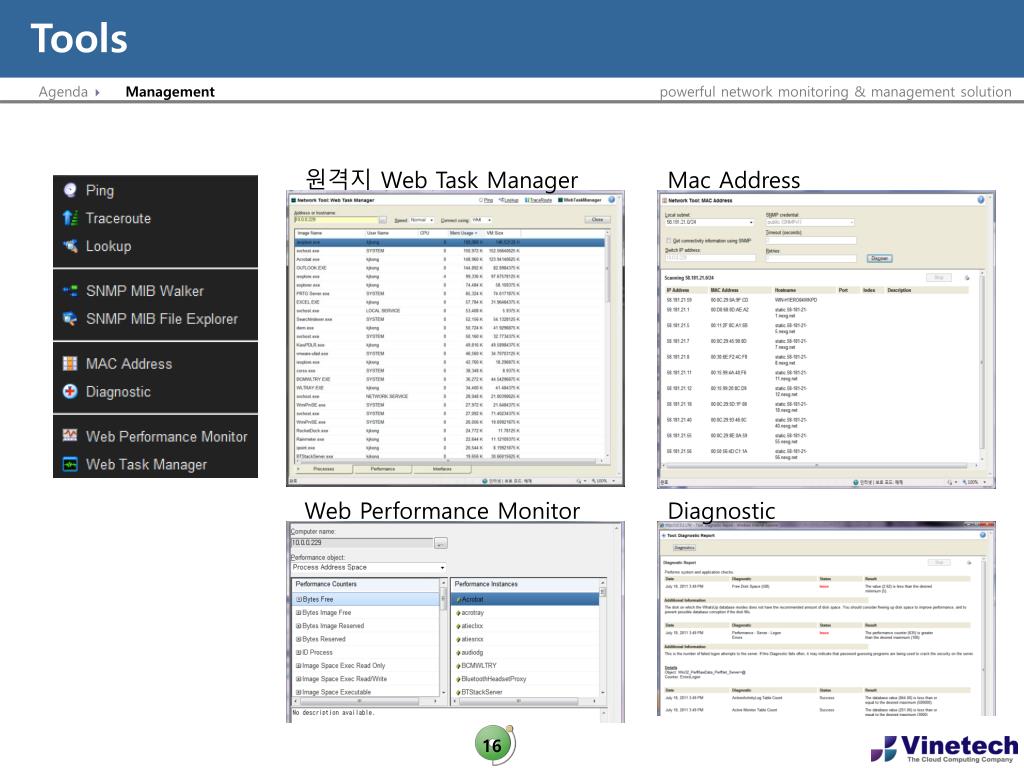Toggle Get connectivity information using SNMP checkbox
1024x768 pixels.
click(x=669, y=240)
